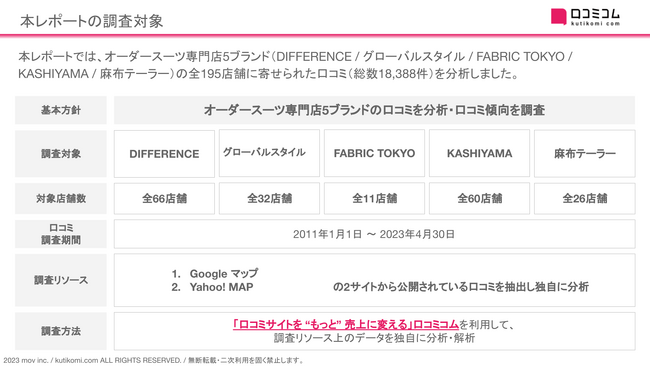Click the 全60店舗 cell
Image resolution: width=650 pixels, height=366 pixels.
[479, 199]
